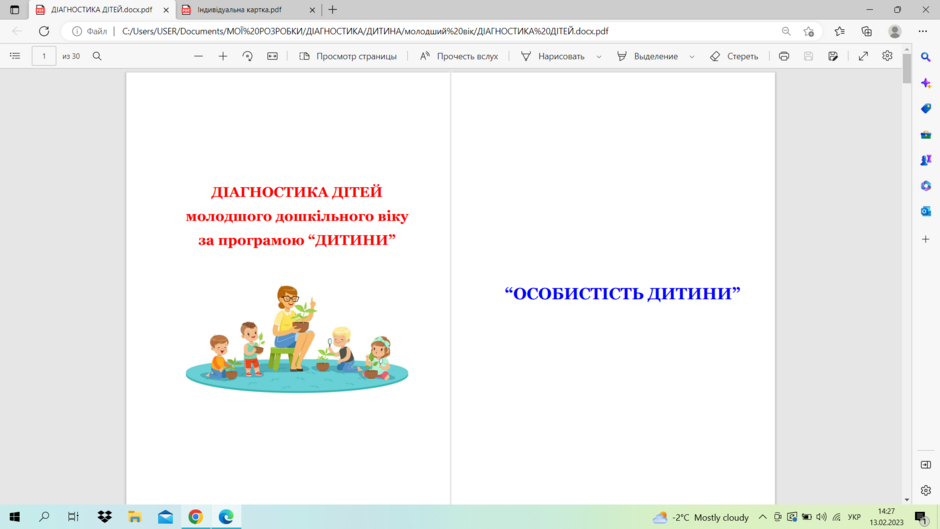Screen dimensions: 940x529
Task: Click the ДІАГНОСТИКА ДІТЕЙ title text
Action: pos(296,192)
